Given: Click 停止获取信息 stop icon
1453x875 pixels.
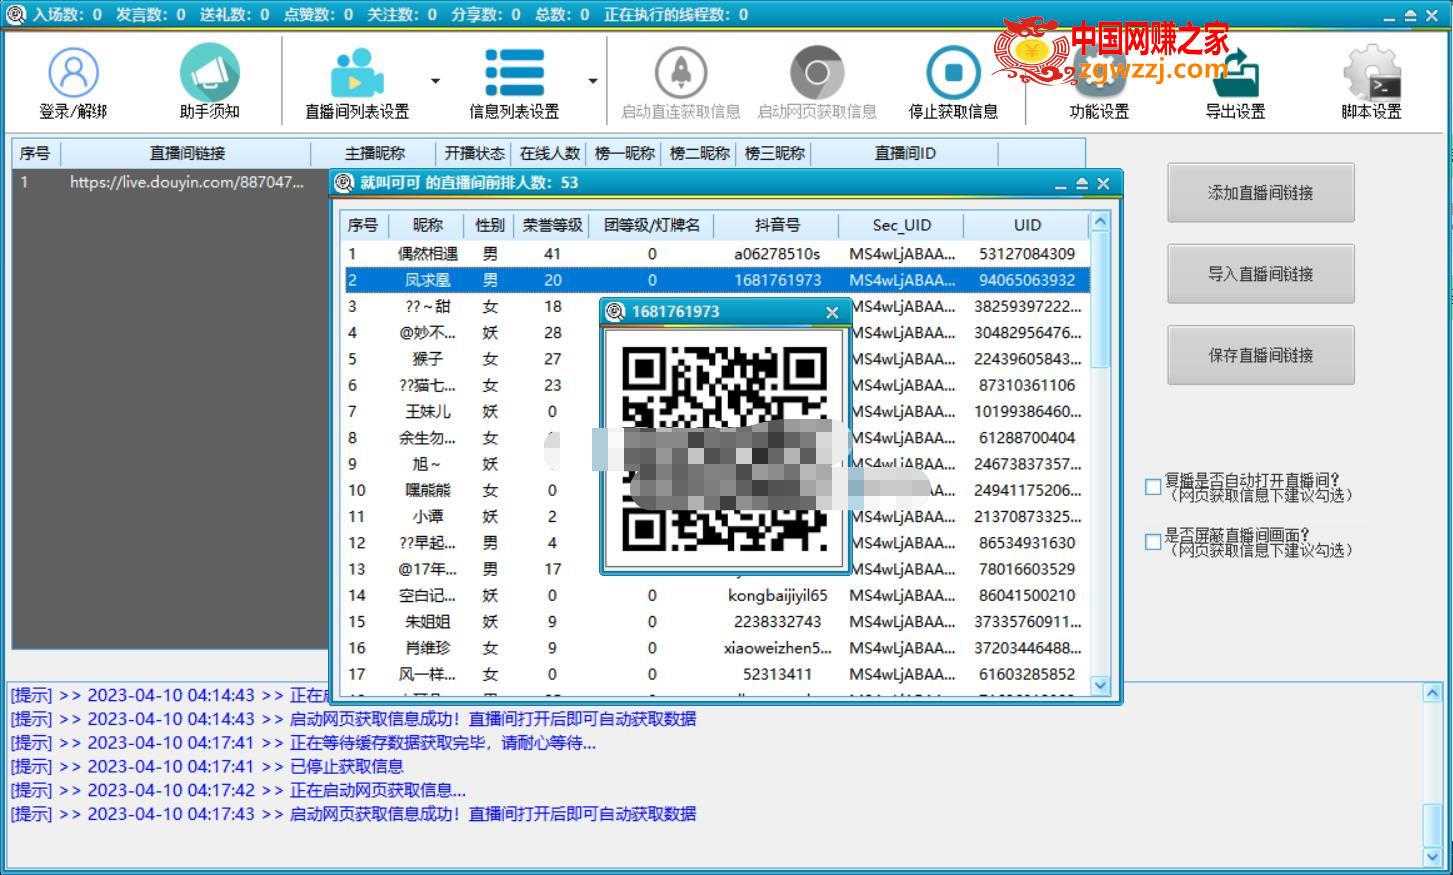Looking at the screenshot, I should point(953,74).
